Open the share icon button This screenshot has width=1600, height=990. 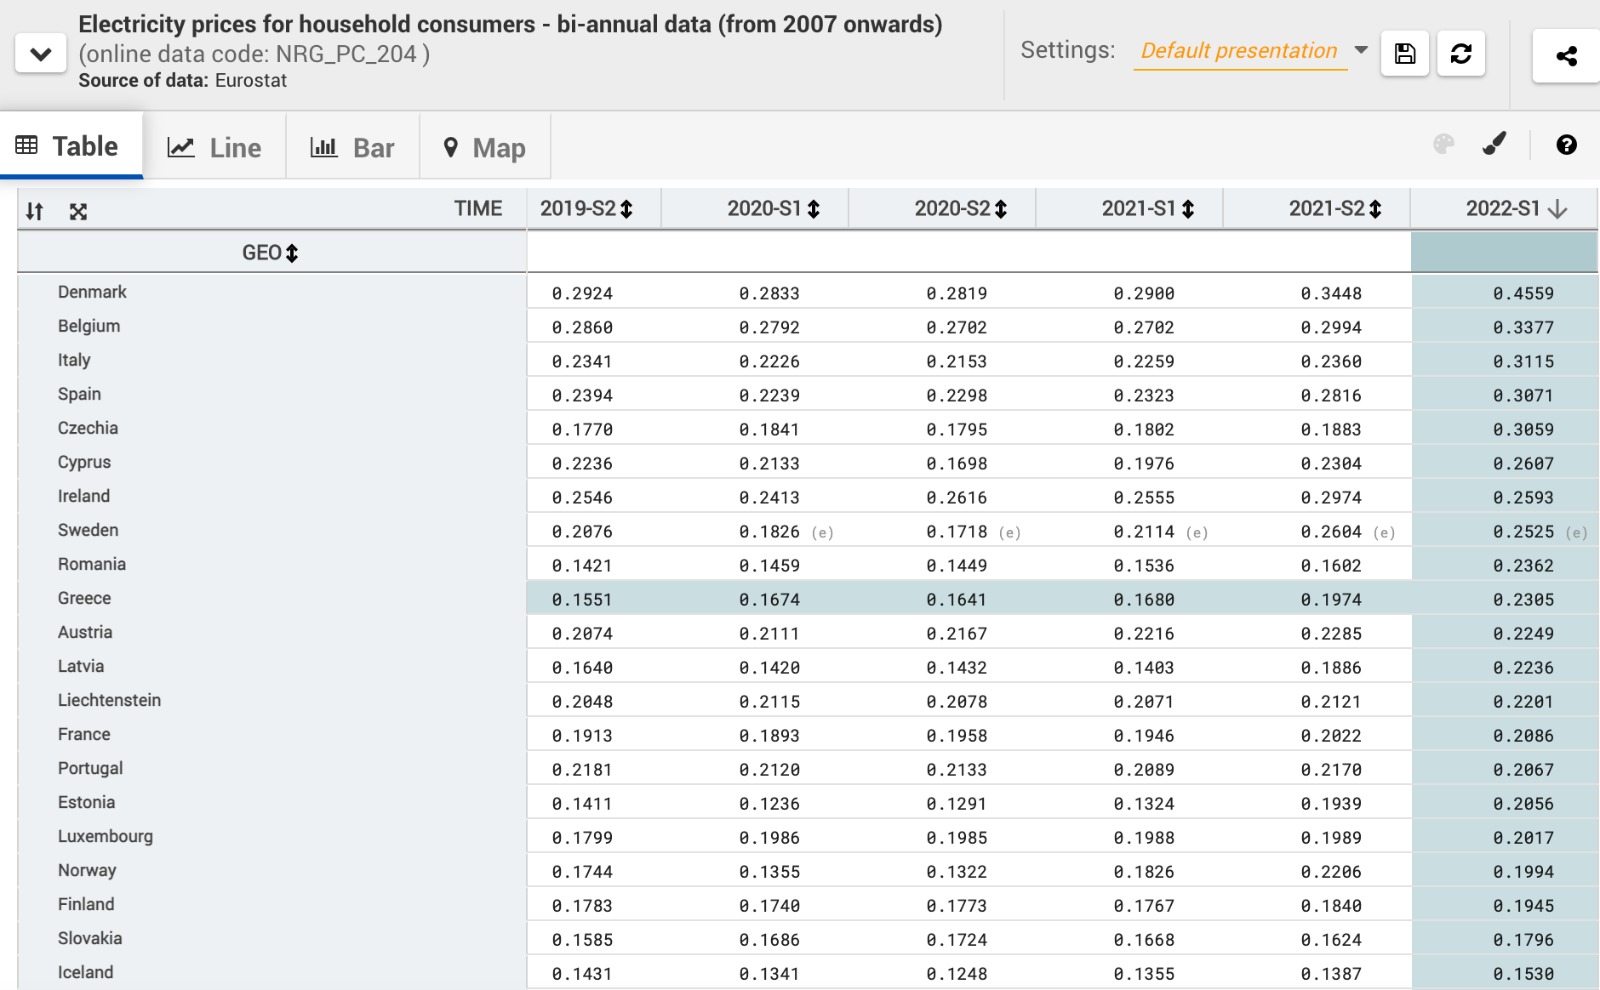point(1566,56)
